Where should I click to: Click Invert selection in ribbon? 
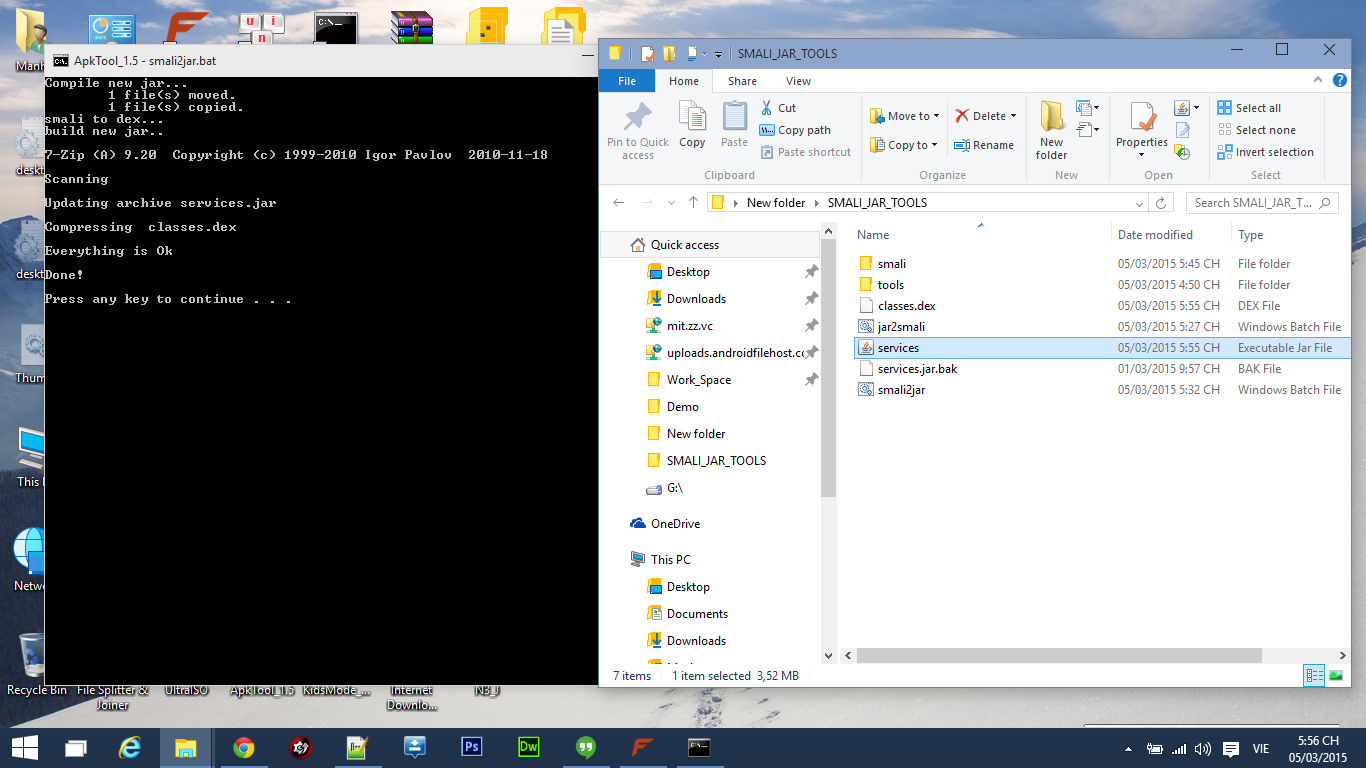pyautogui.click(x=1266, y=152)
